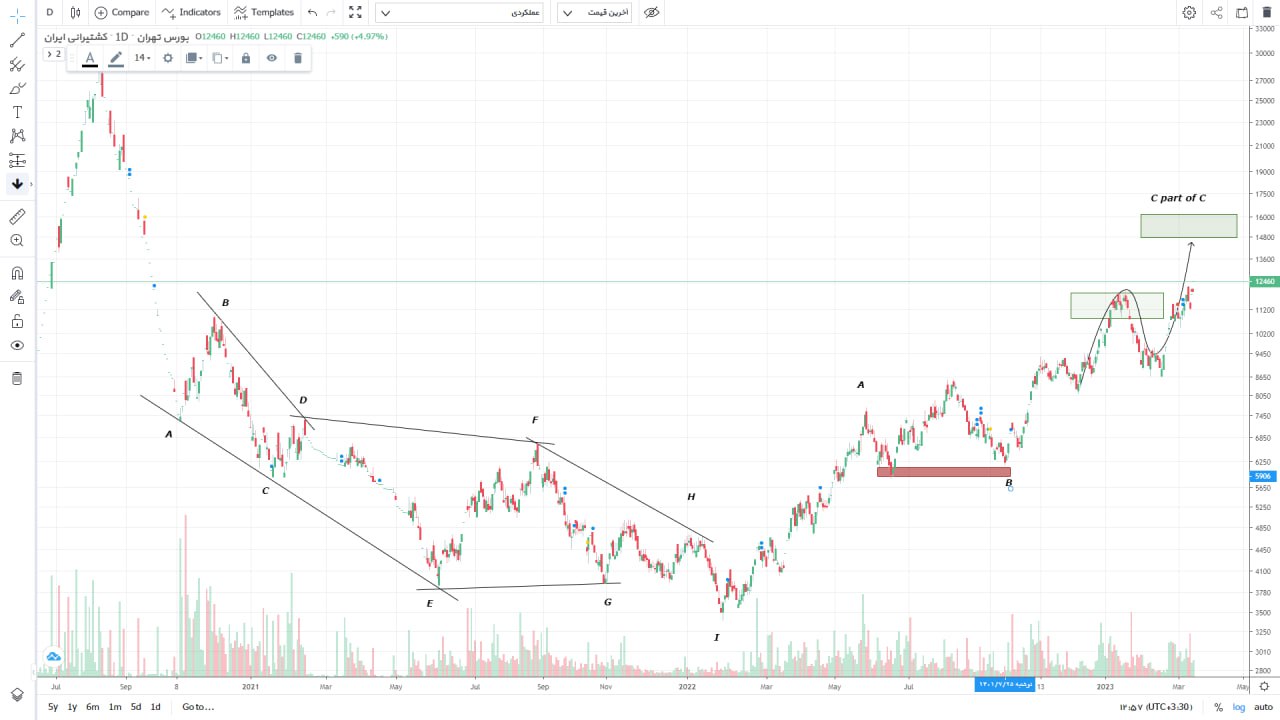Toggle log scale on price axis
Screen dimensions: 1280x720
[1238, 707]
